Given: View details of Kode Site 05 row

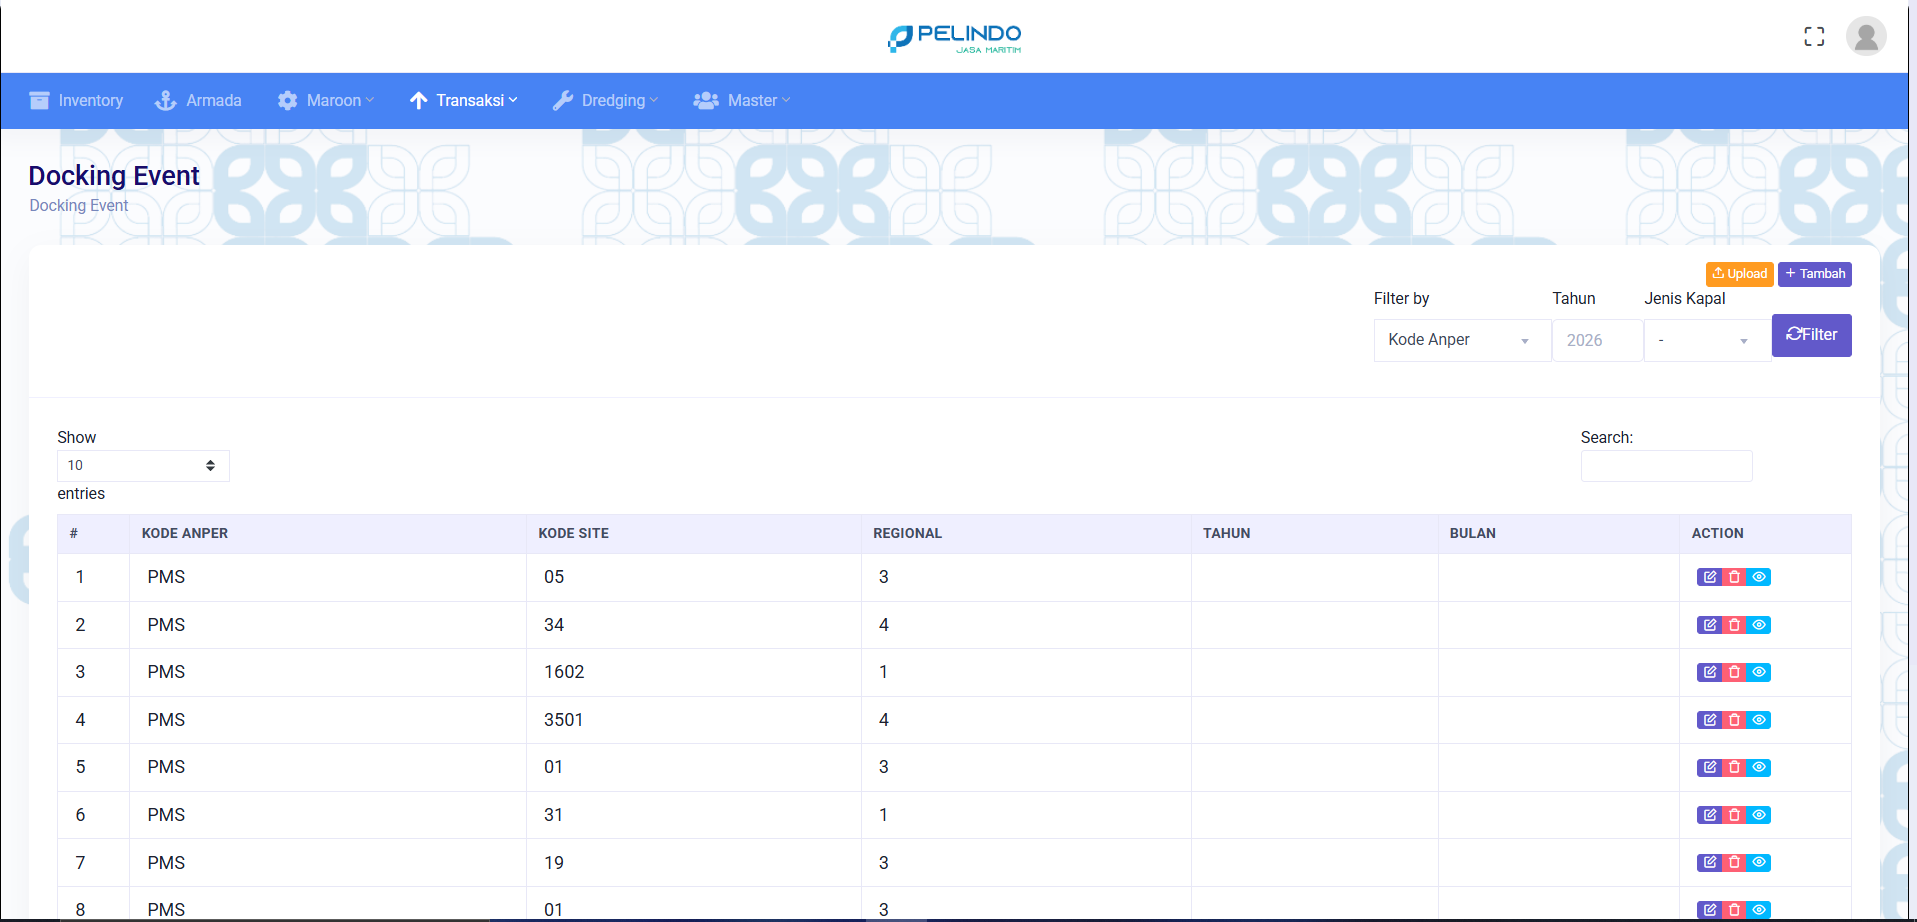Looking at the screenshot, I should (1759, 577).
